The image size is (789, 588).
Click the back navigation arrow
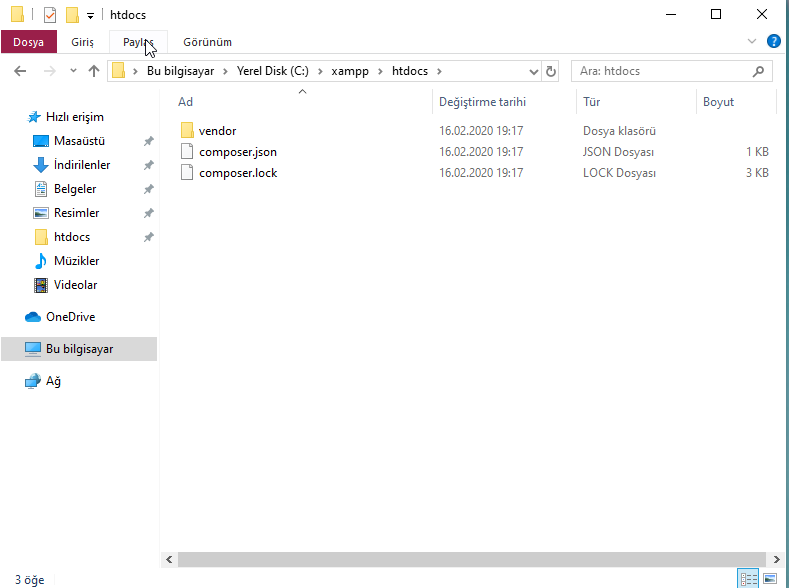20,71
